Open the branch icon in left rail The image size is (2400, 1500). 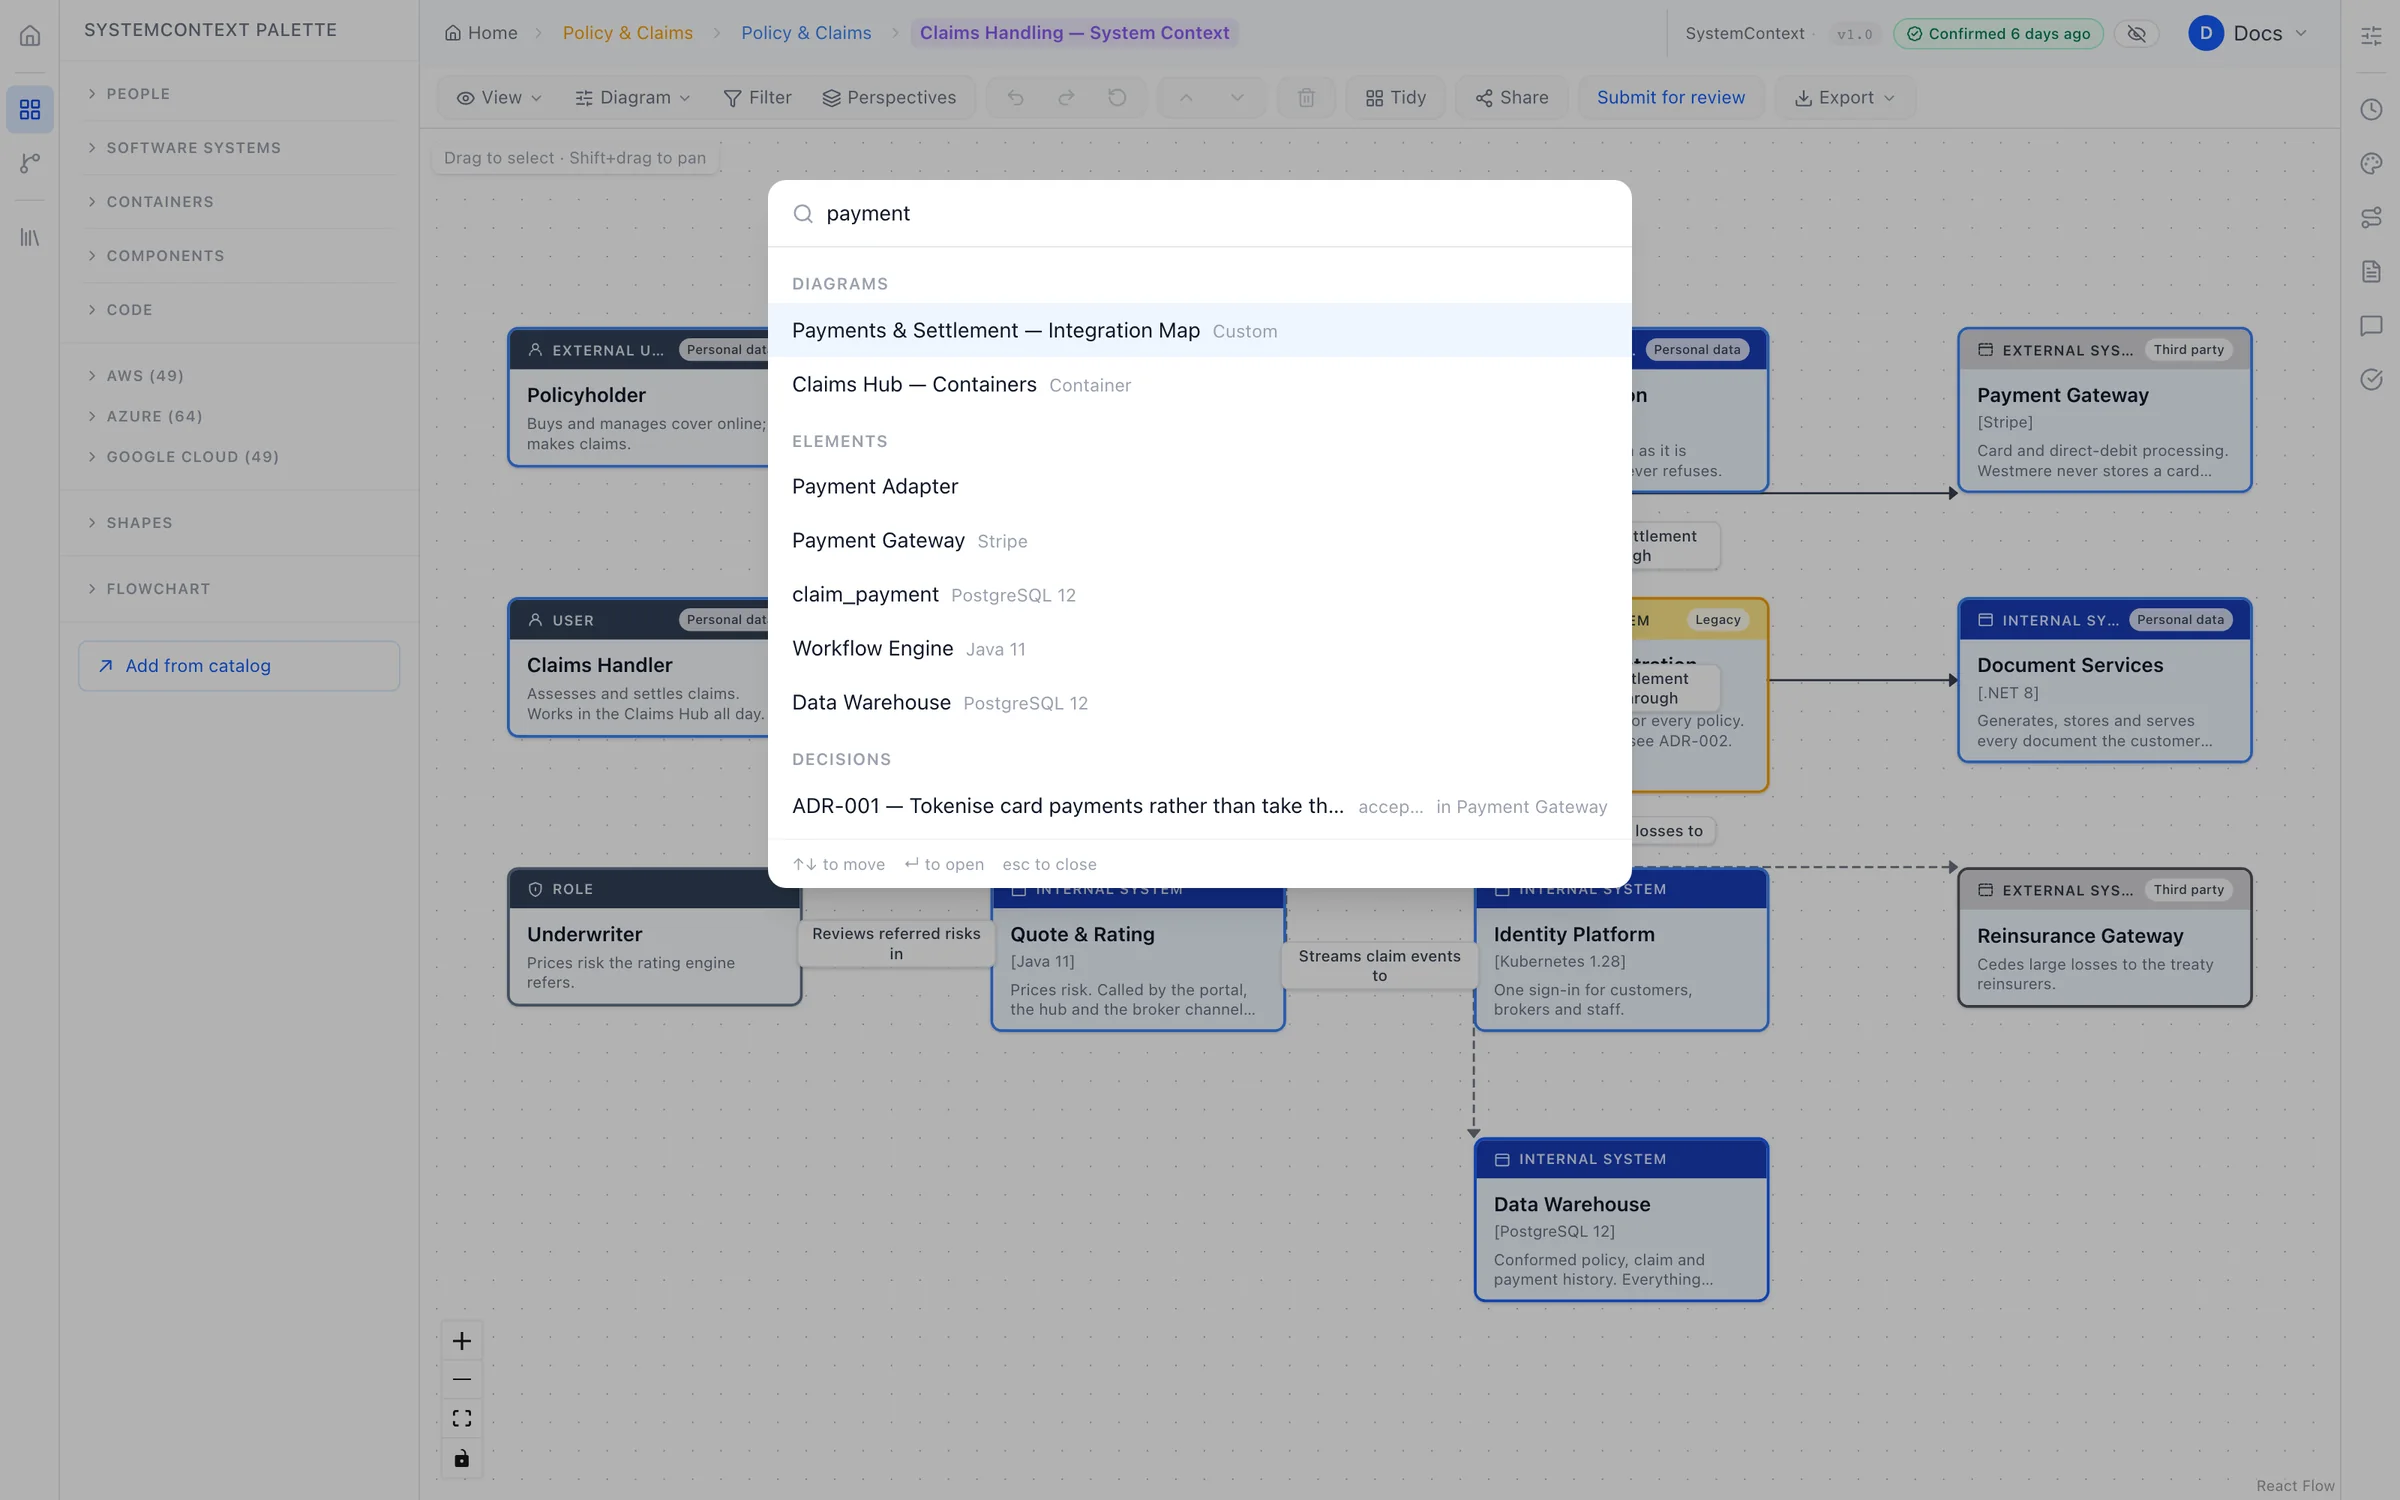tap(30, 163)
